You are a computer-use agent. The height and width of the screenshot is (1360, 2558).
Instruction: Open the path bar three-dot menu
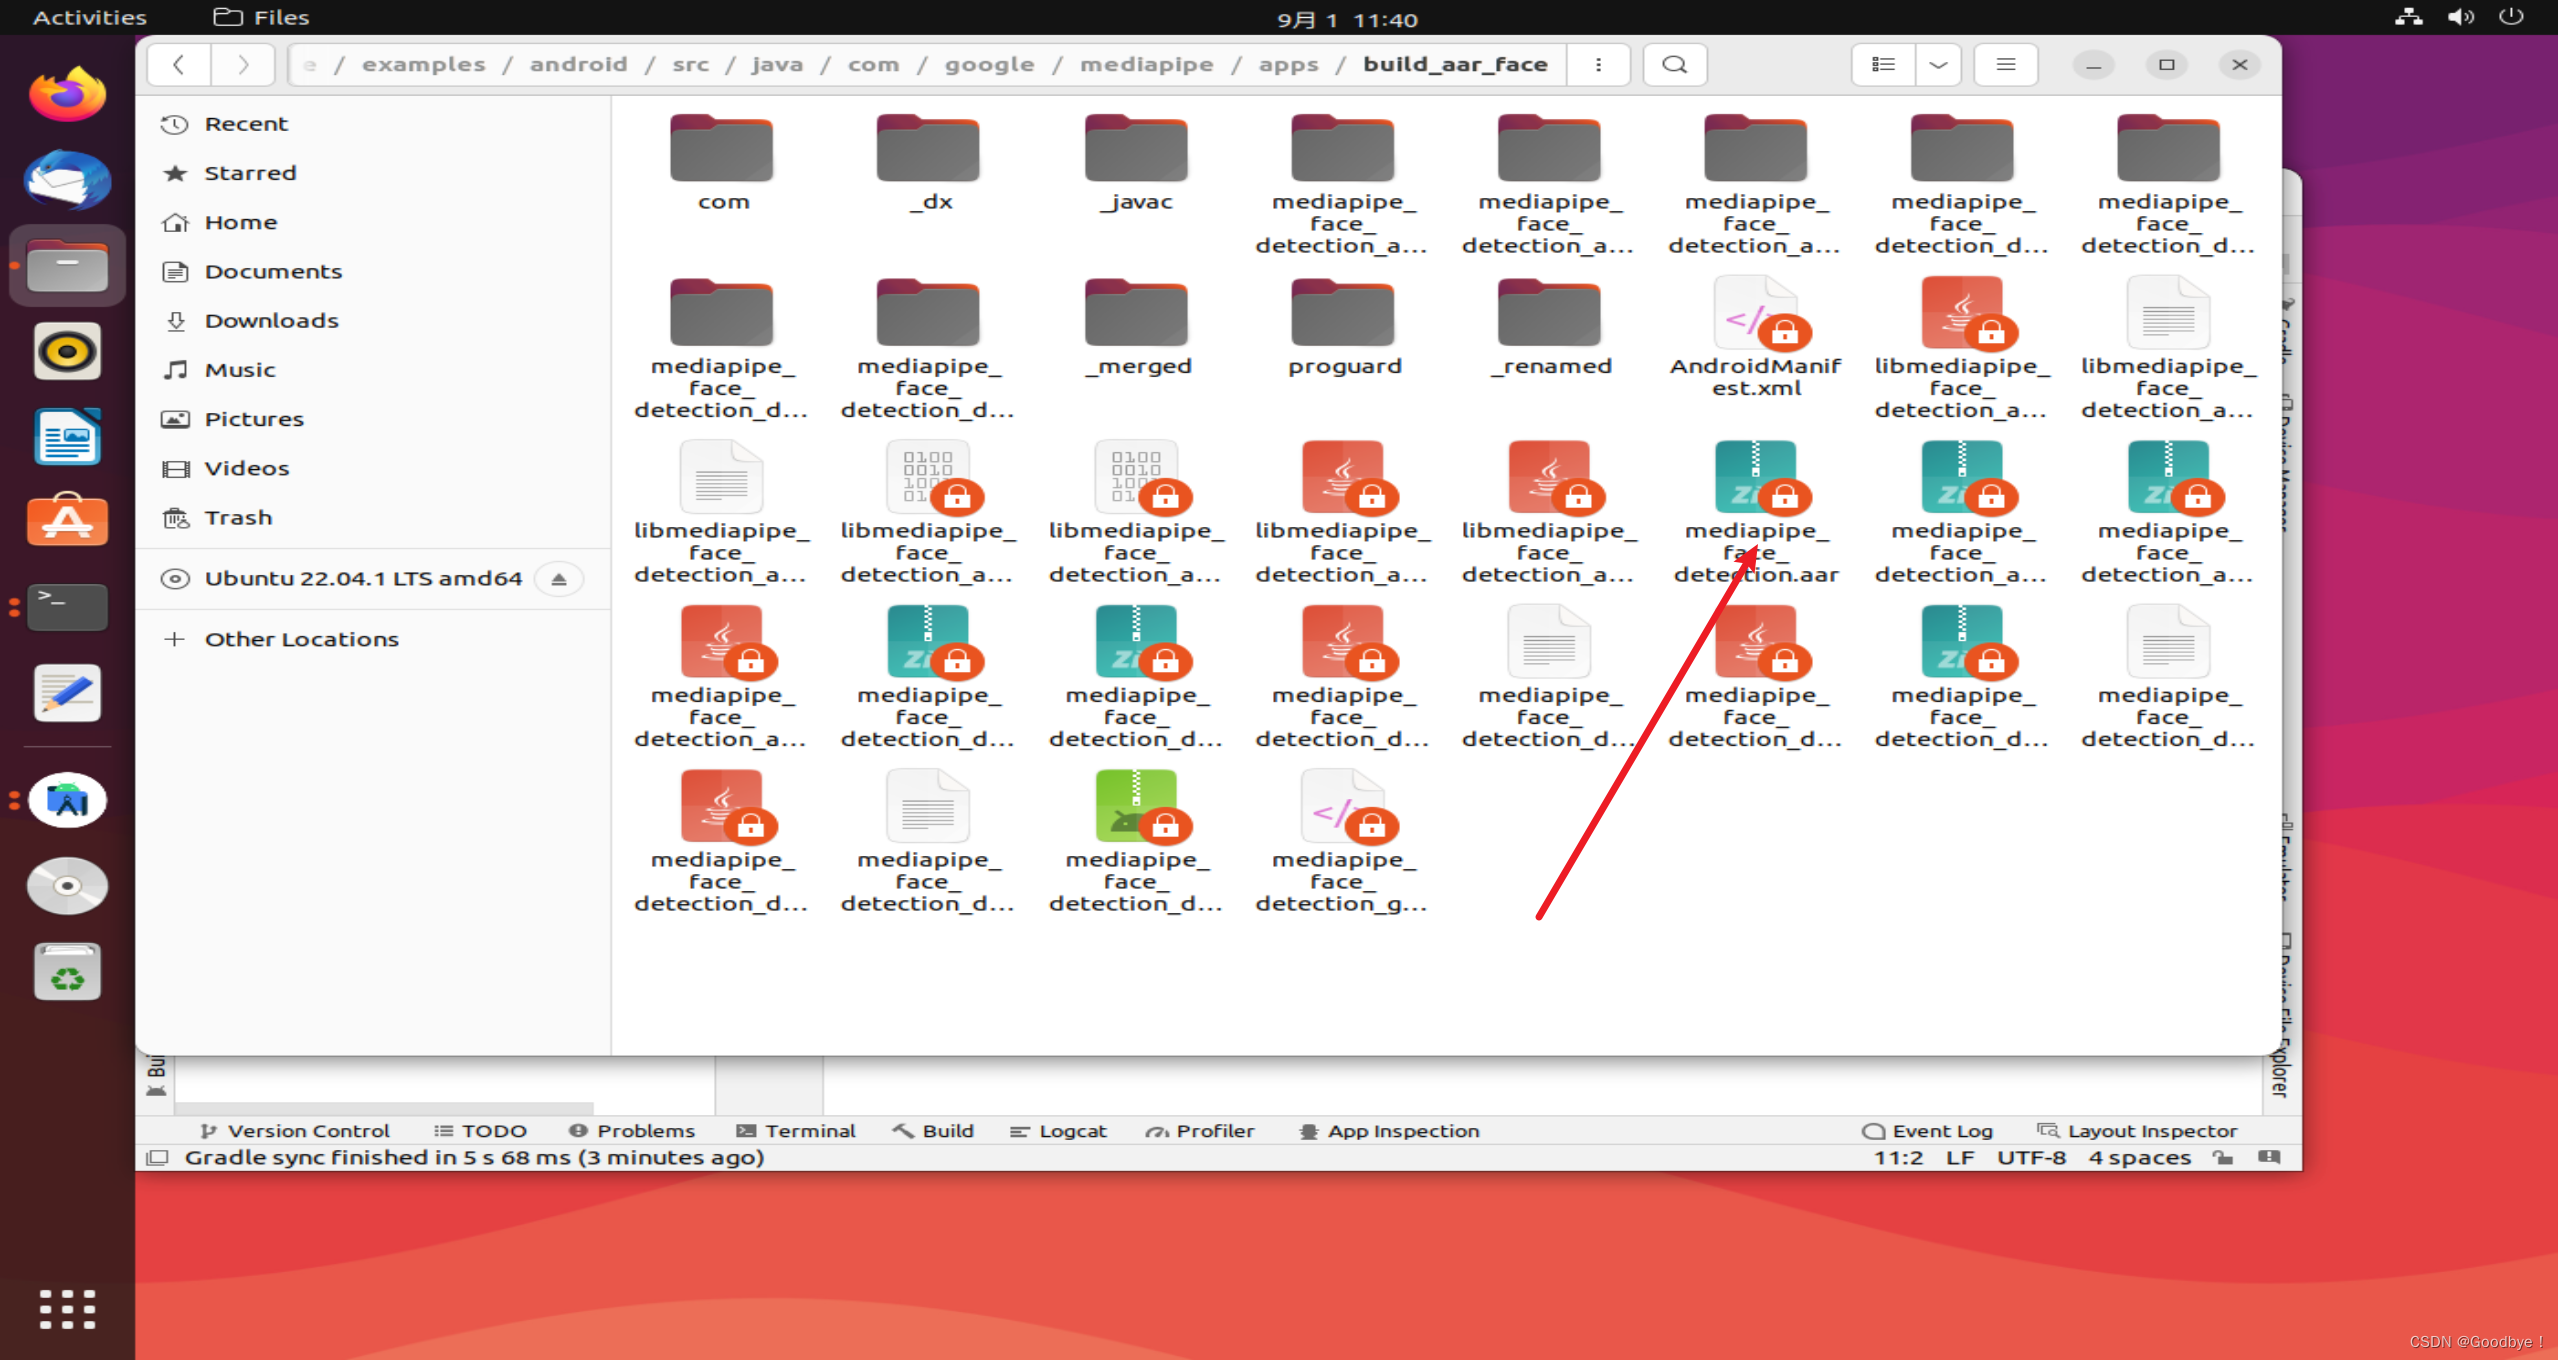[x=1598, y=65]
